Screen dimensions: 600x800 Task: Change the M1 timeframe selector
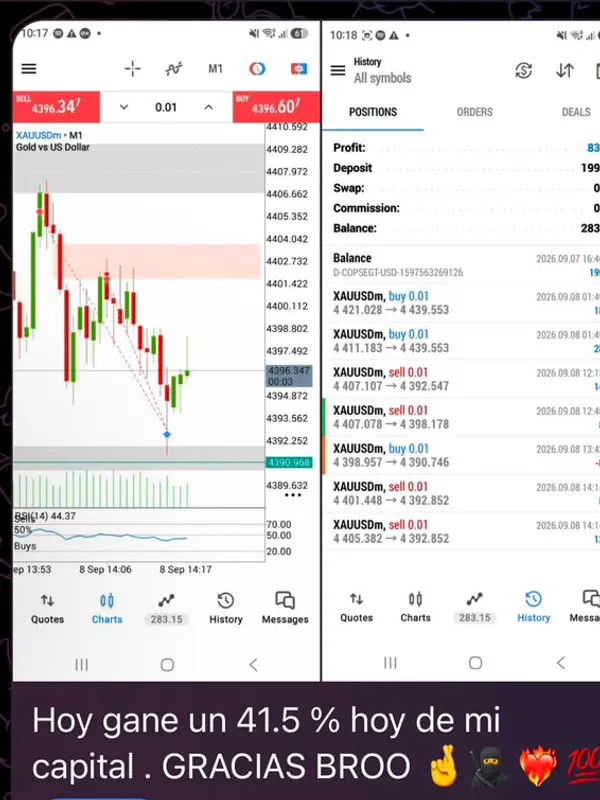[x=215, y=68]
